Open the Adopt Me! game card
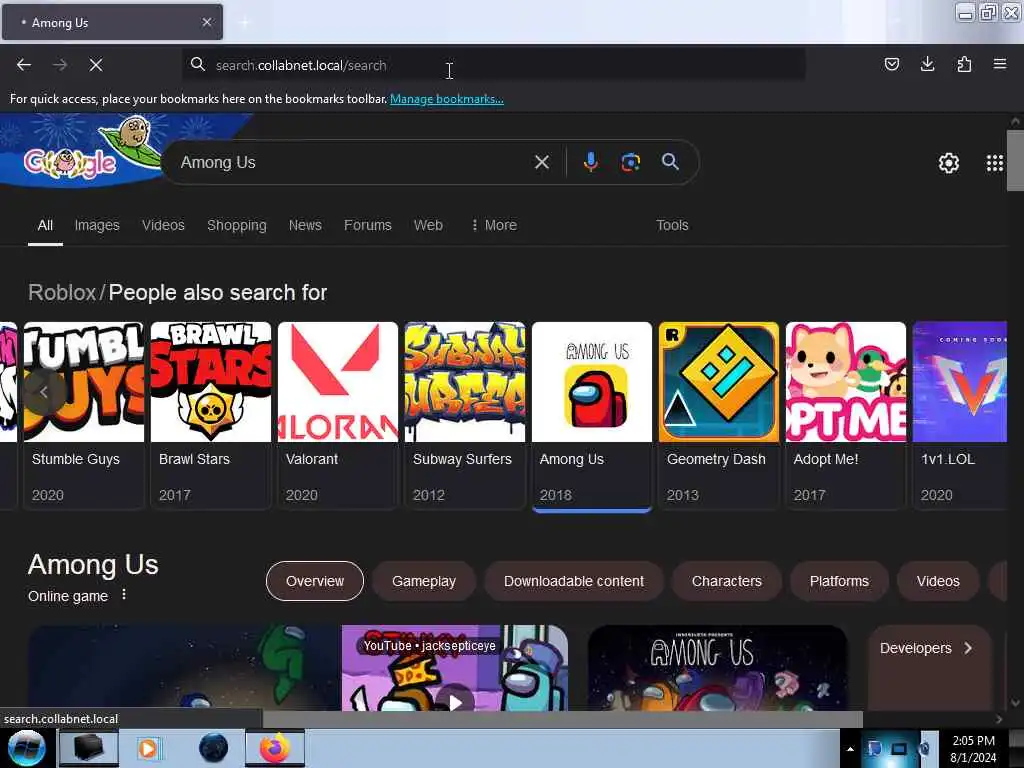 click(846, 415)
